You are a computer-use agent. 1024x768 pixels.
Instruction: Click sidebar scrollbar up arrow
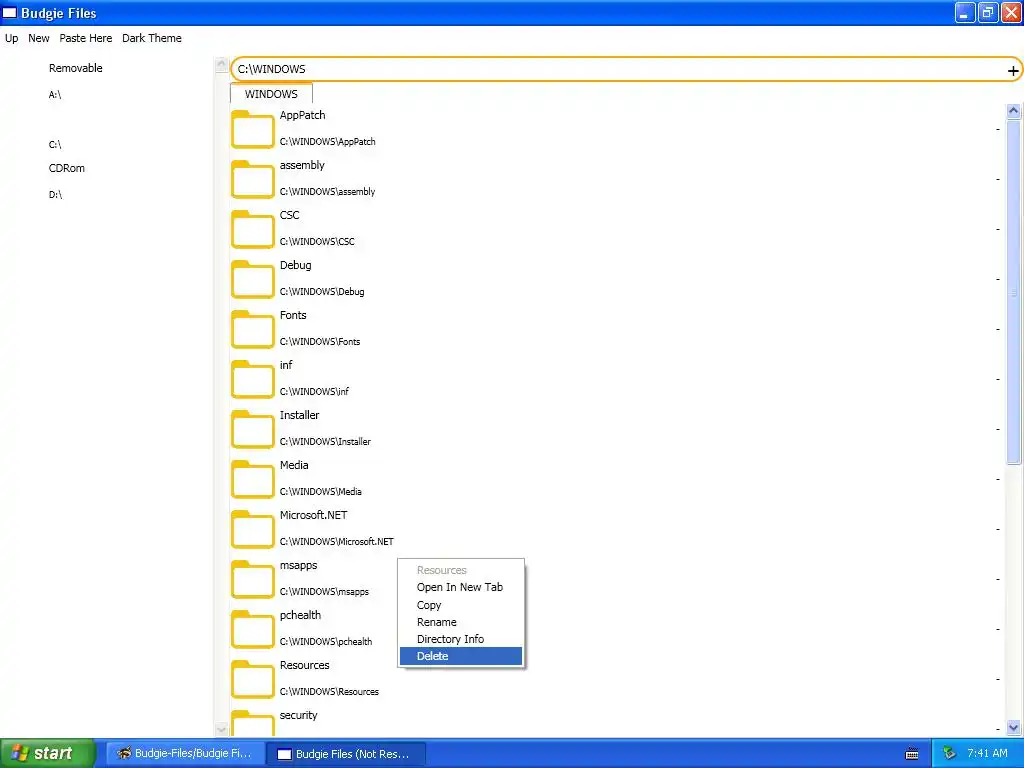221,64
